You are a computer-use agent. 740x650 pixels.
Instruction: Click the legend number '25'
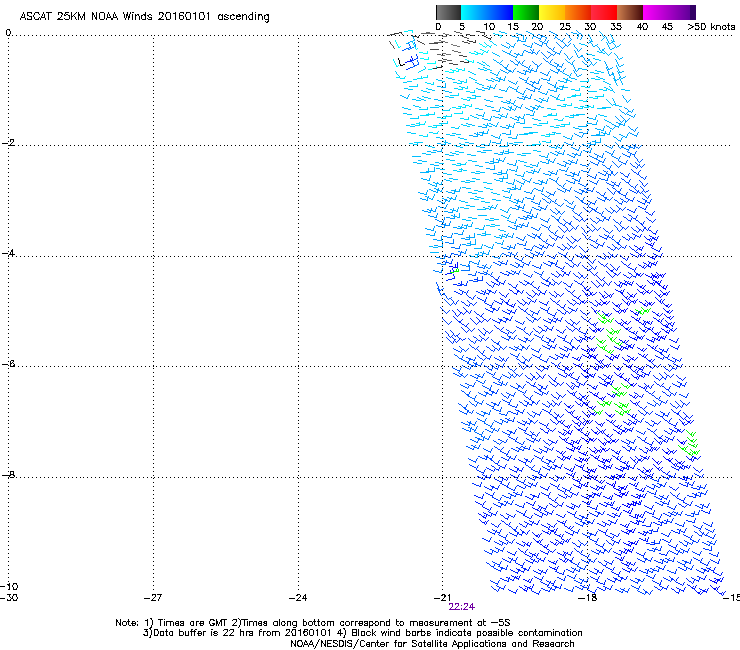pos(565,27)
